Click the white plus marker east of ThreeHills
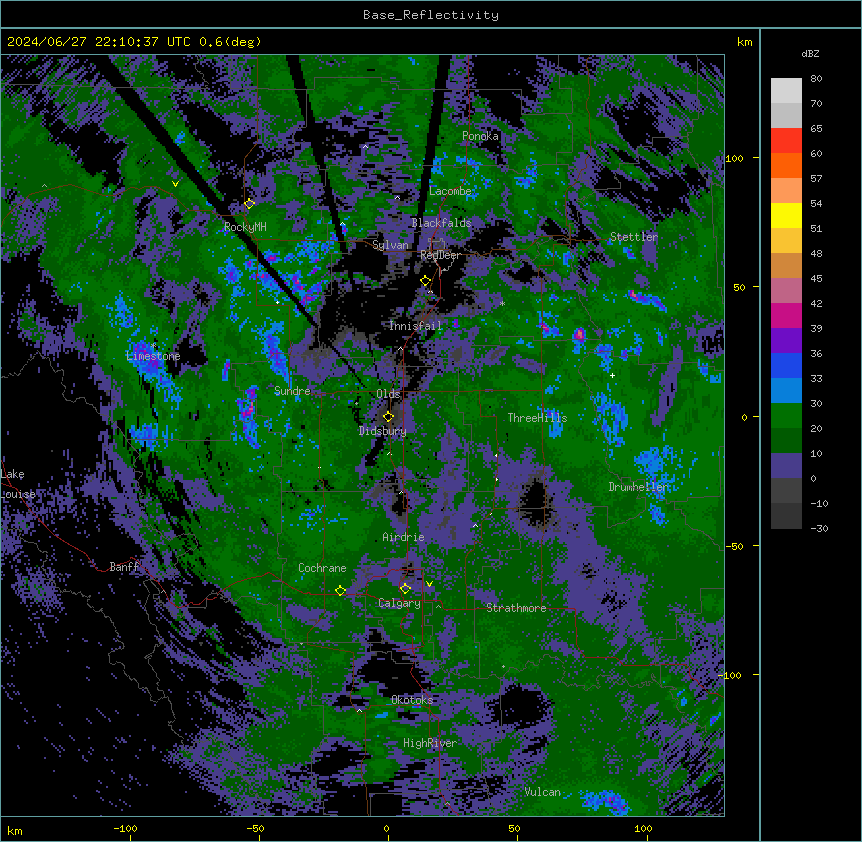 [x=612, y=375]
